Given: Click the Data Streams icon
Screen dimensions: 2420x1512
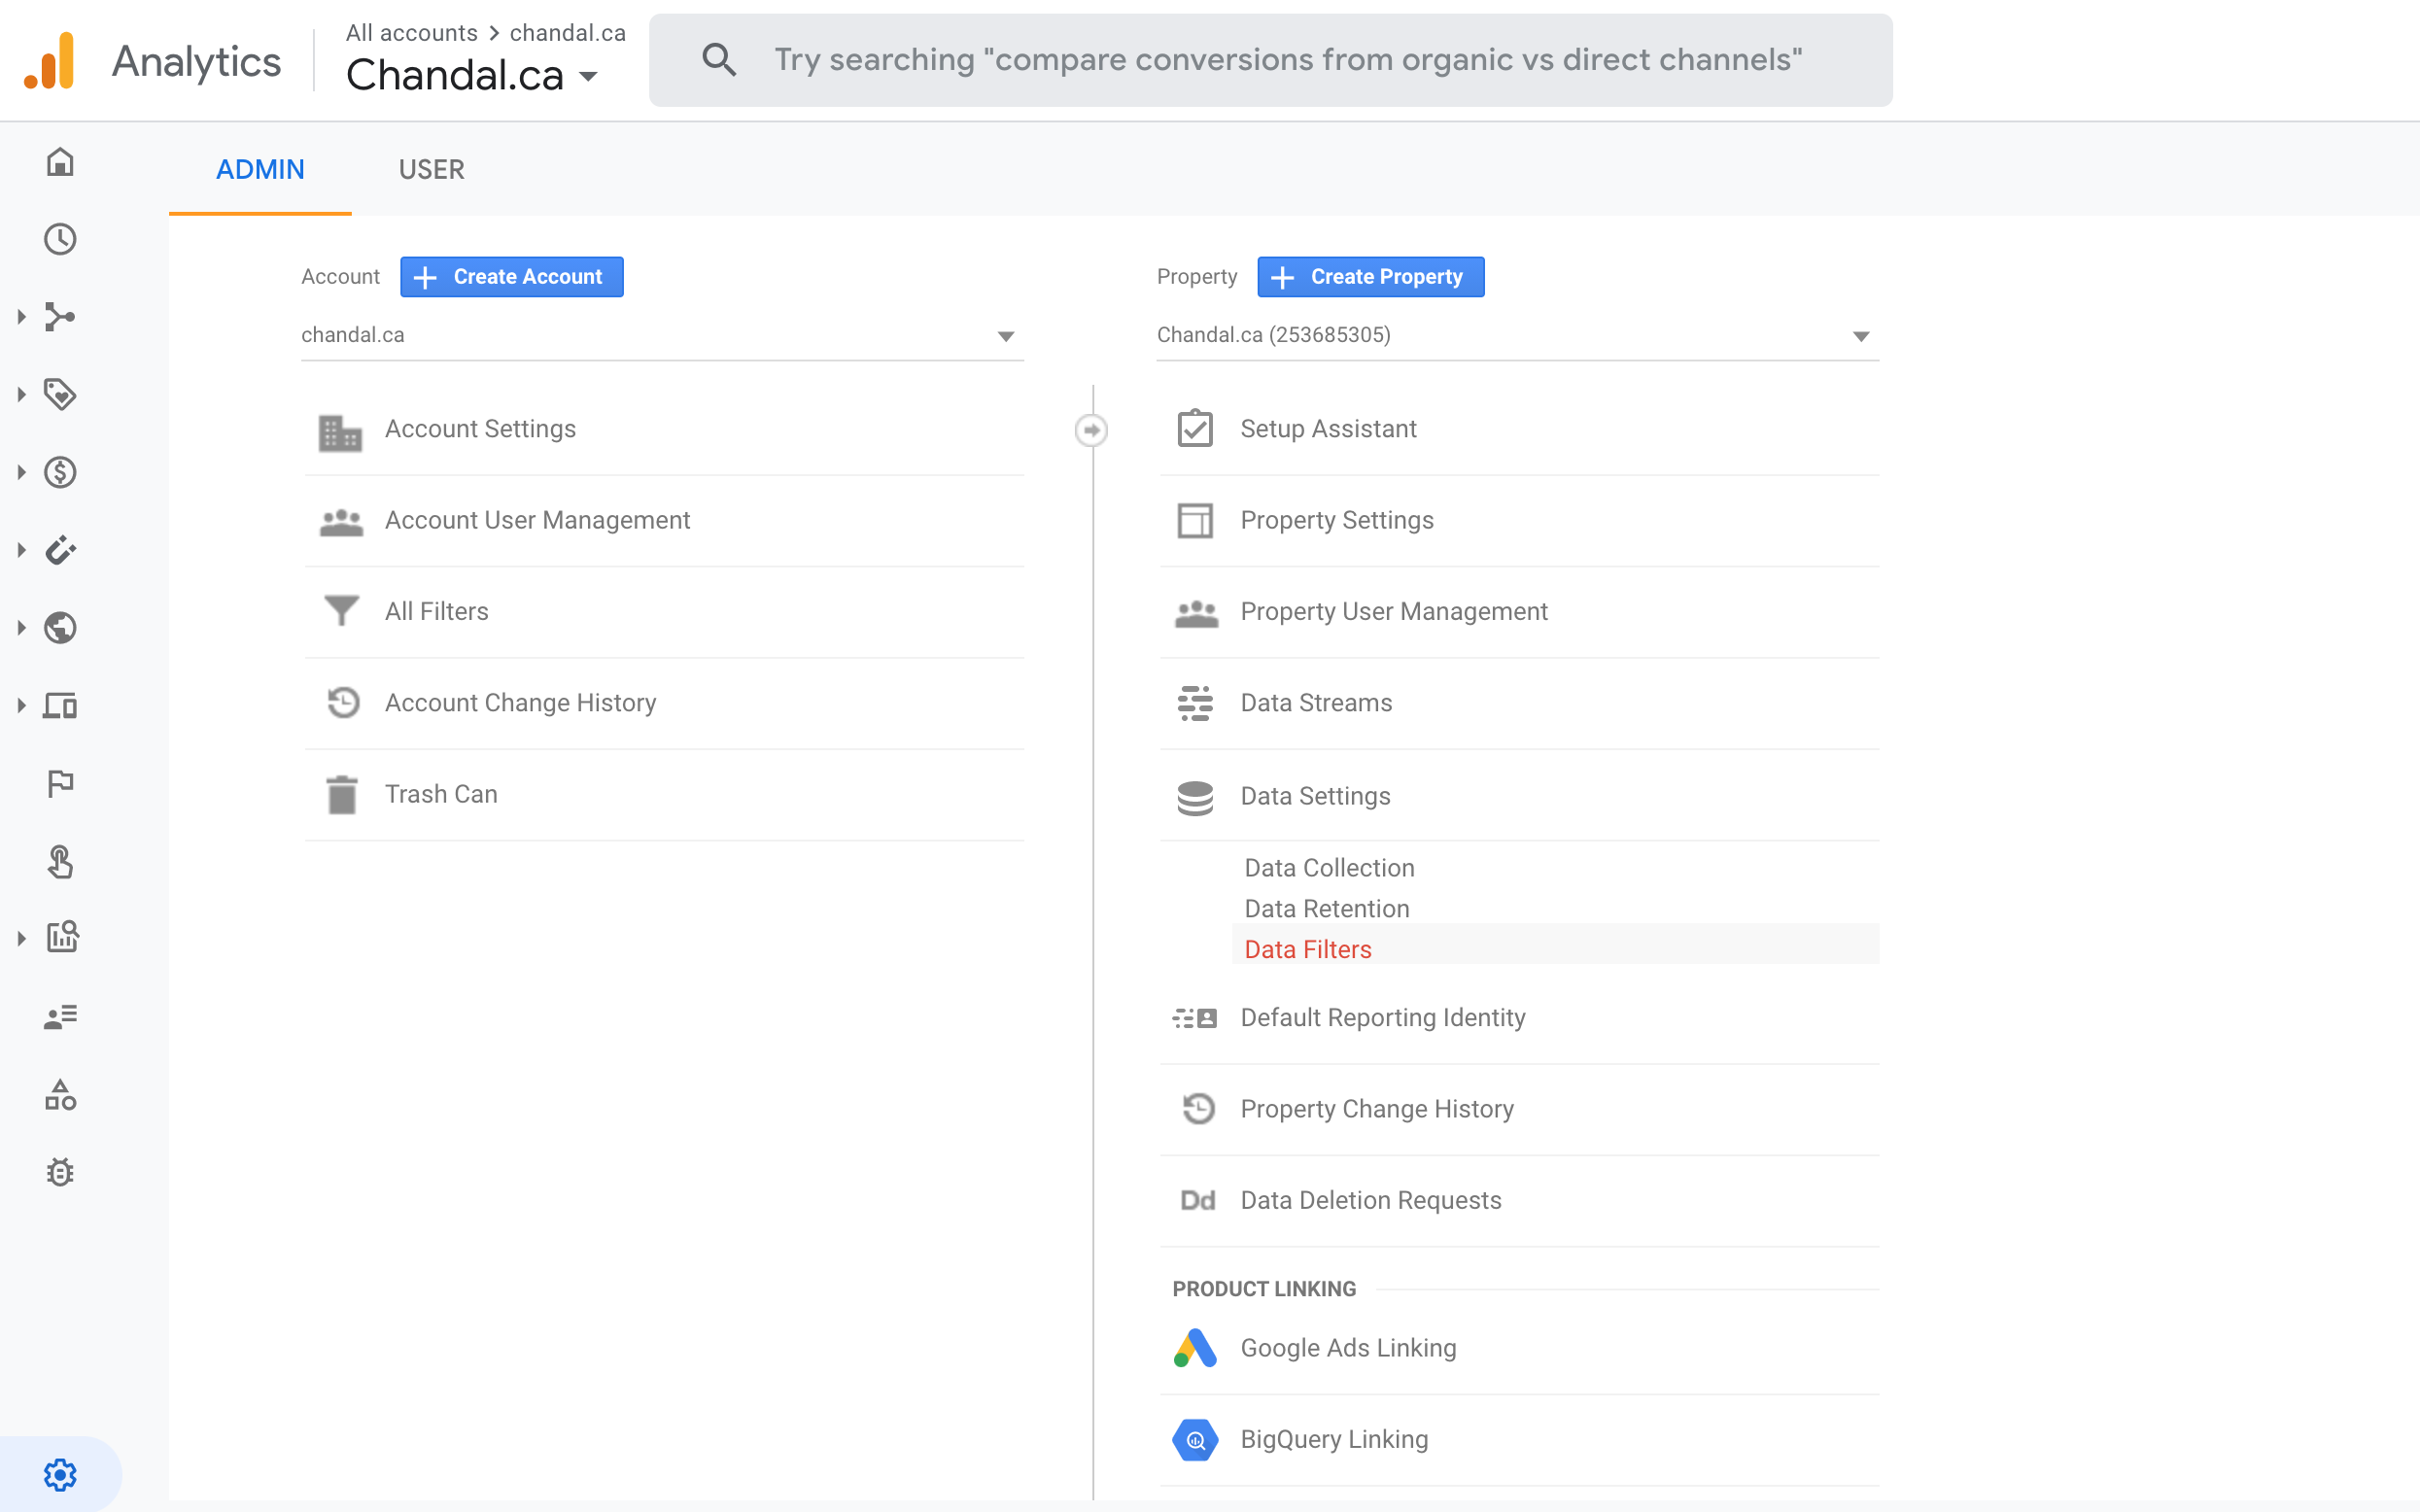Looking at the screenshot, I should (1195, 704).
